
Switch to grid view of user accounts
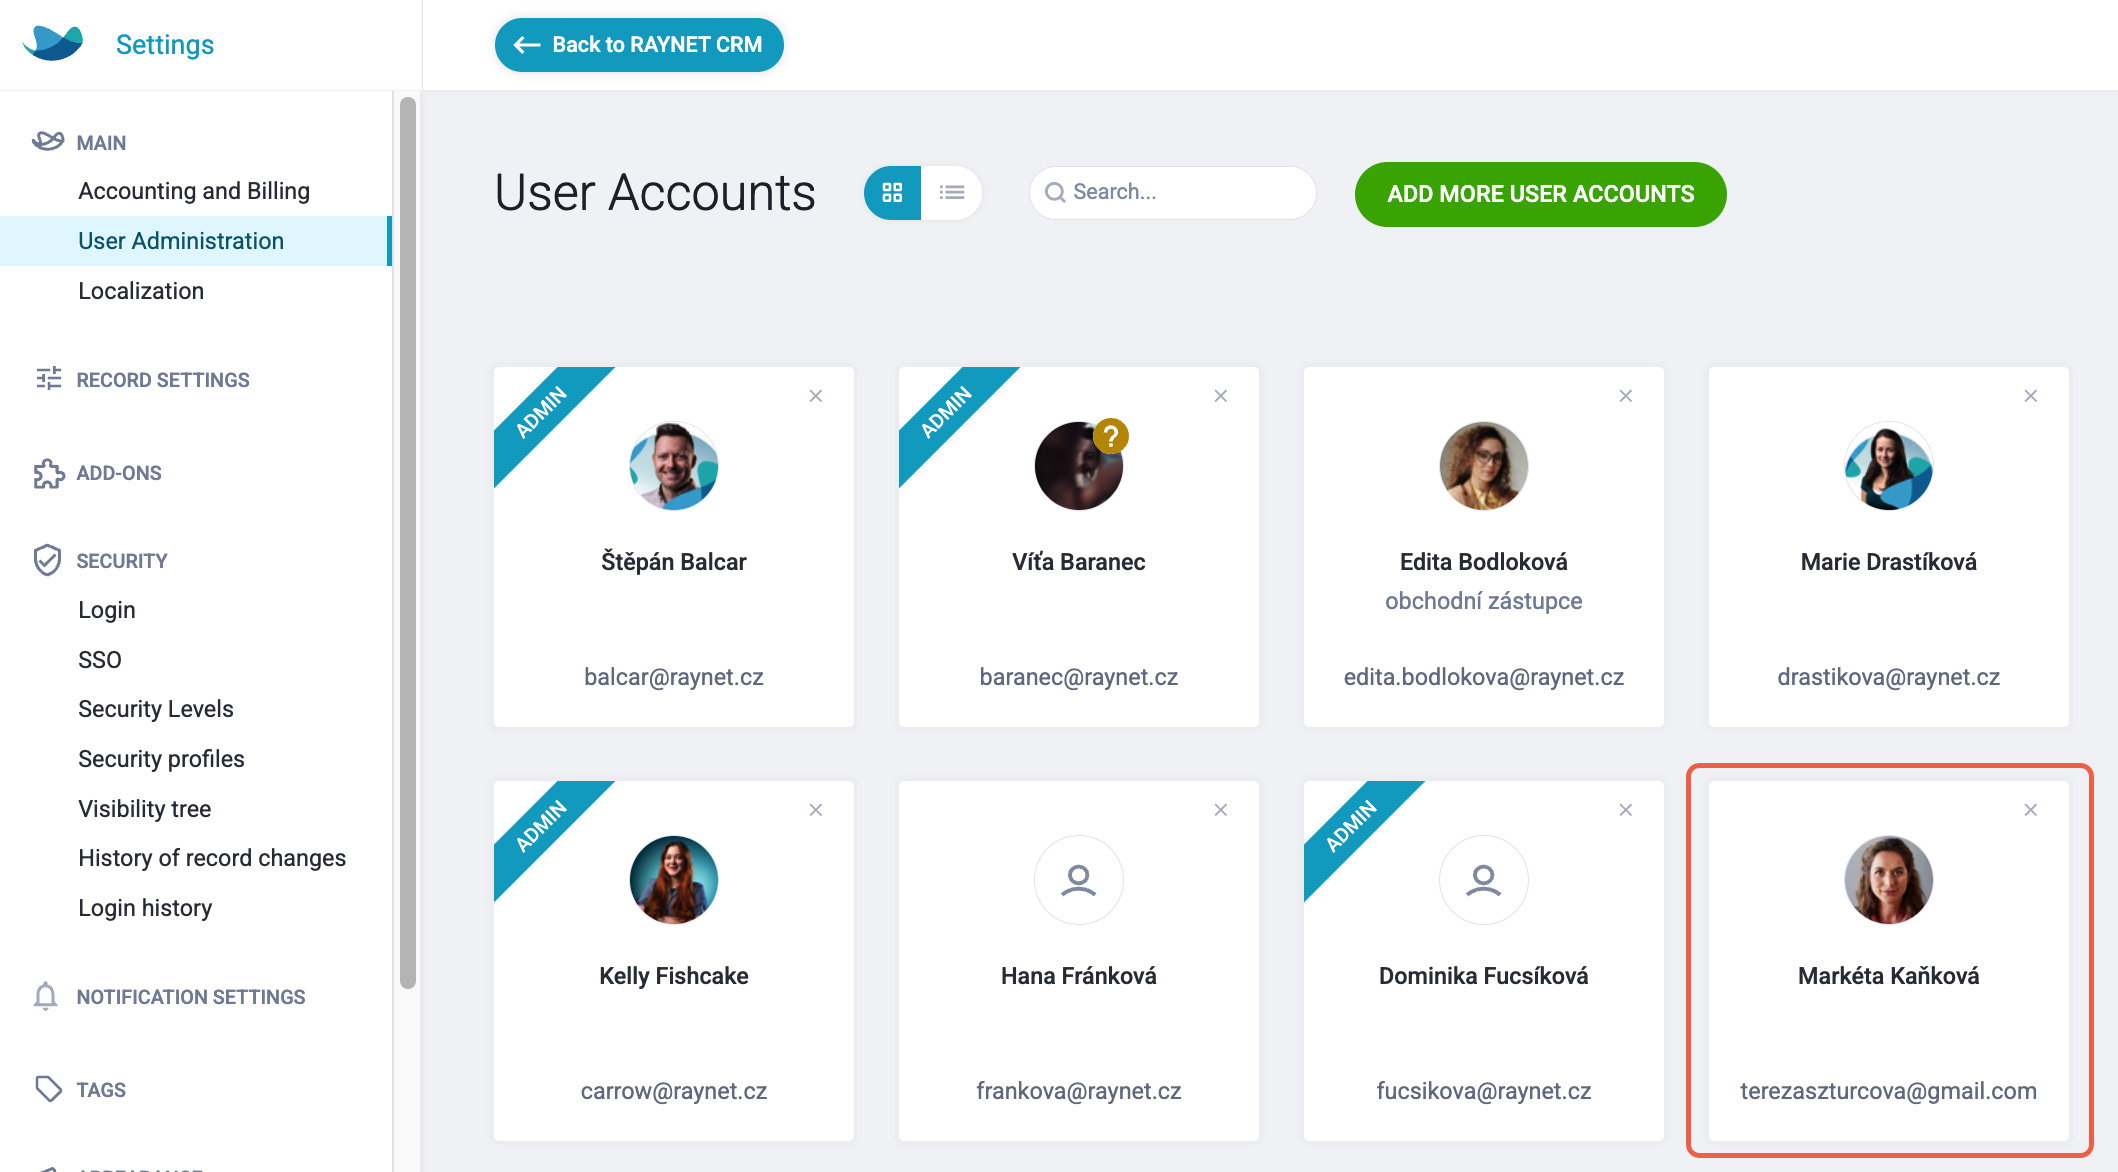(892, 193)
